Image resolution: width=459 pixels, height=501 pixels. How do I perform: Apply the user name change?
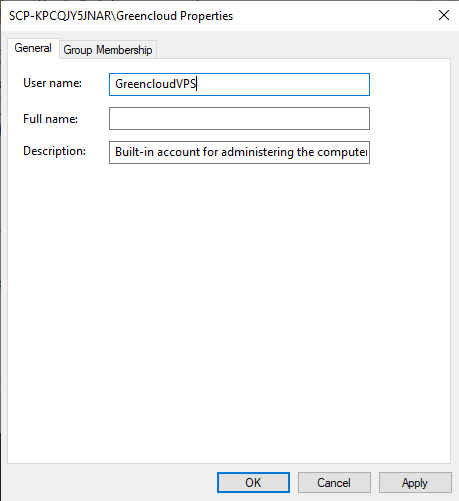[415, 482]
